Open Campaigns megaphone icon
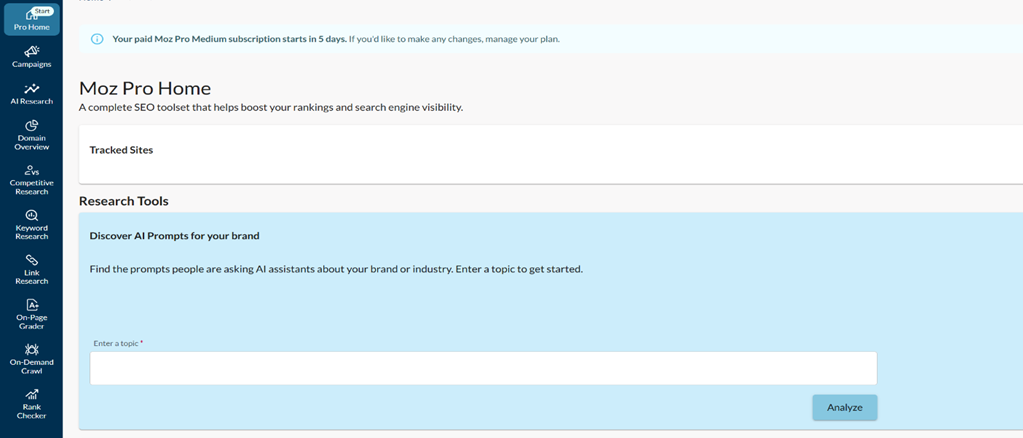 (x=31, y=51)
